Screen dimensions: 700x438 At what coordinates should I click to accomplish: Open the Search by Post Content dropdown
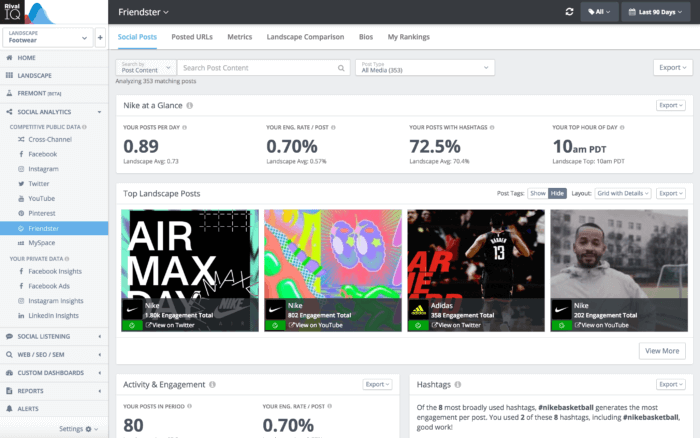coord(146,68)
